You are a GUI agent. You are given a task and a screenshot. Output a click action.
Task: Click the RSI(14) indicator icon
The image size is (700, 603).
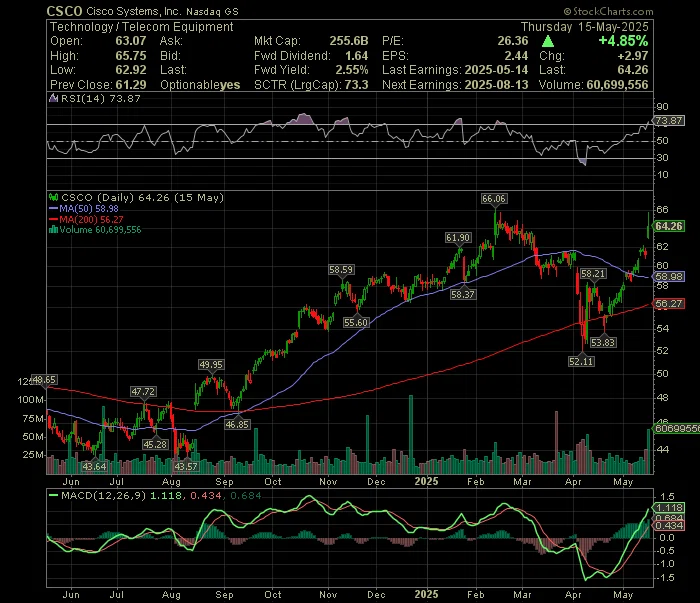click(x=53, y=99)
